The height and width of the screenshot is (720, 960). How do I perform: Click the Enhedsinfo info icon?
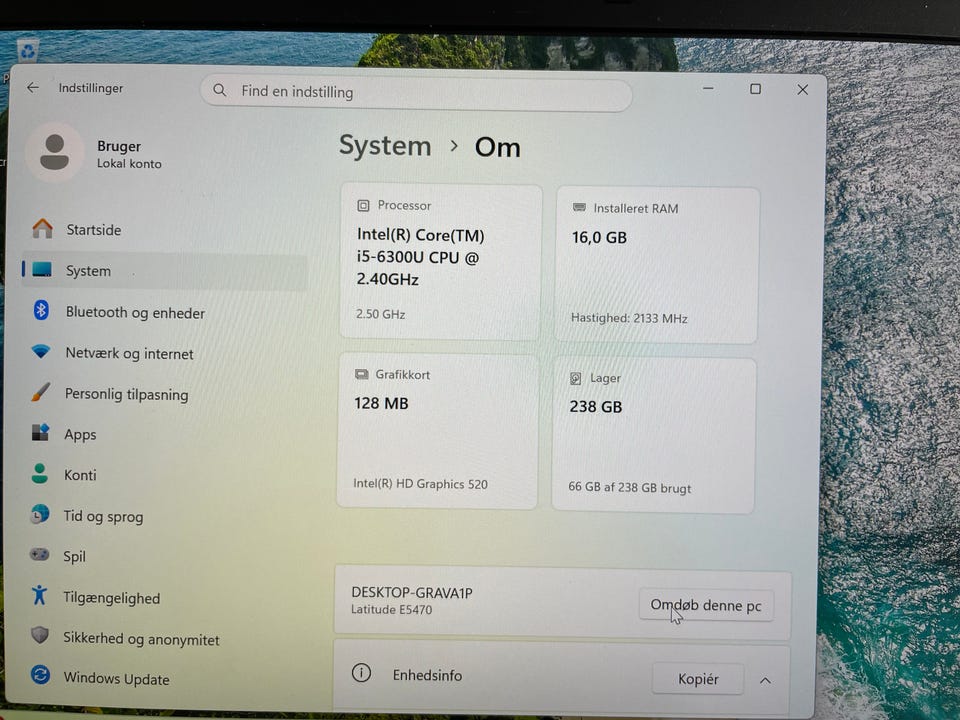[361, 673]
